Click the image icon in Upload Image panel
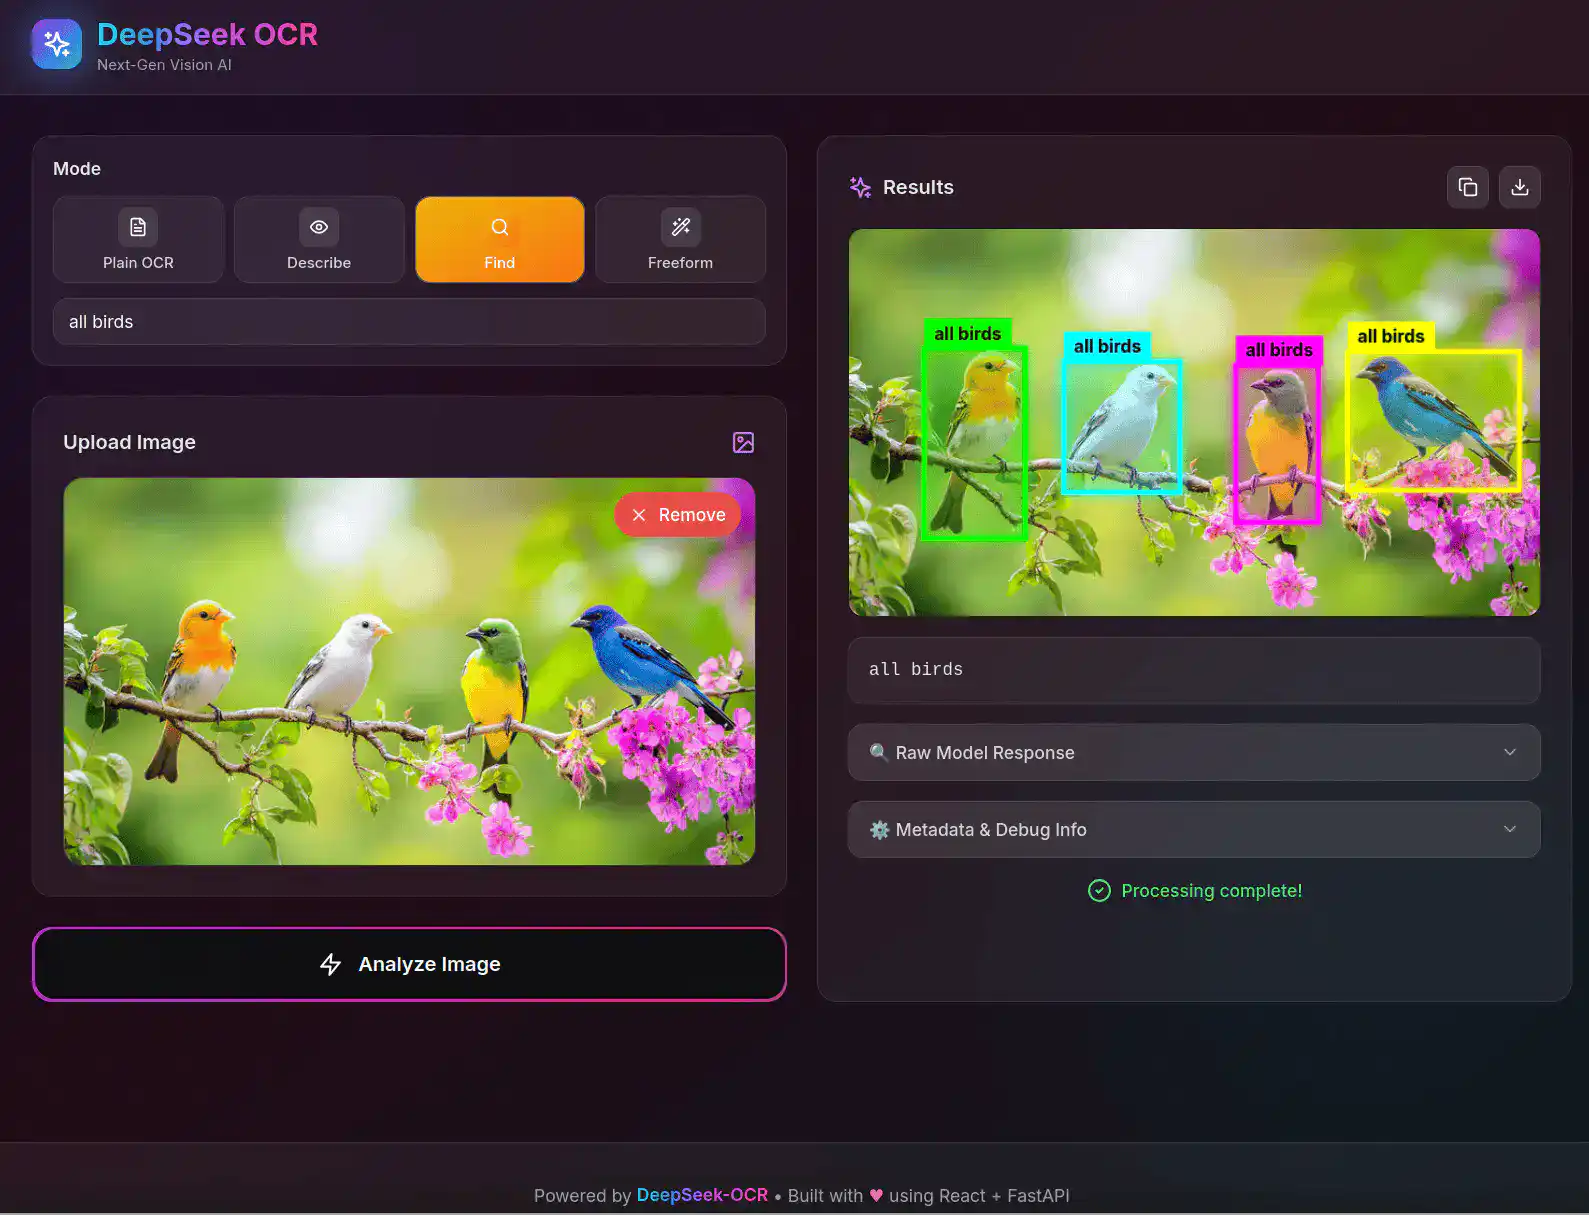This screenshot has height=1215, width=1589. click(743, 442)
